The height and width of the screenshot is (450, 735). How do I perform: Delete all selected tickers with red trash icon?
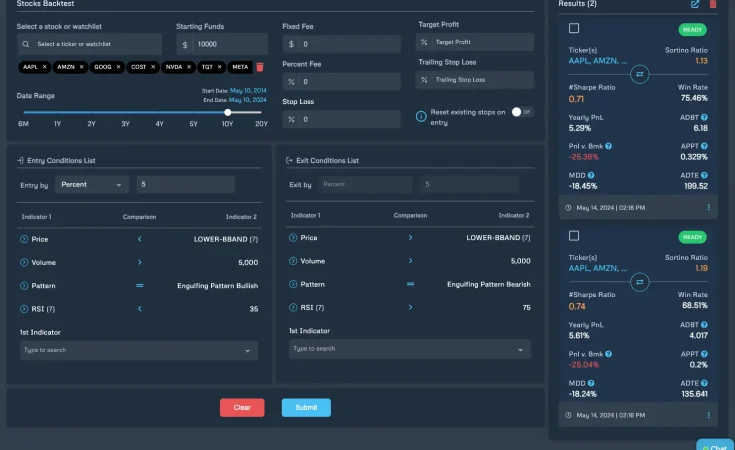click(x=260, y=67)
